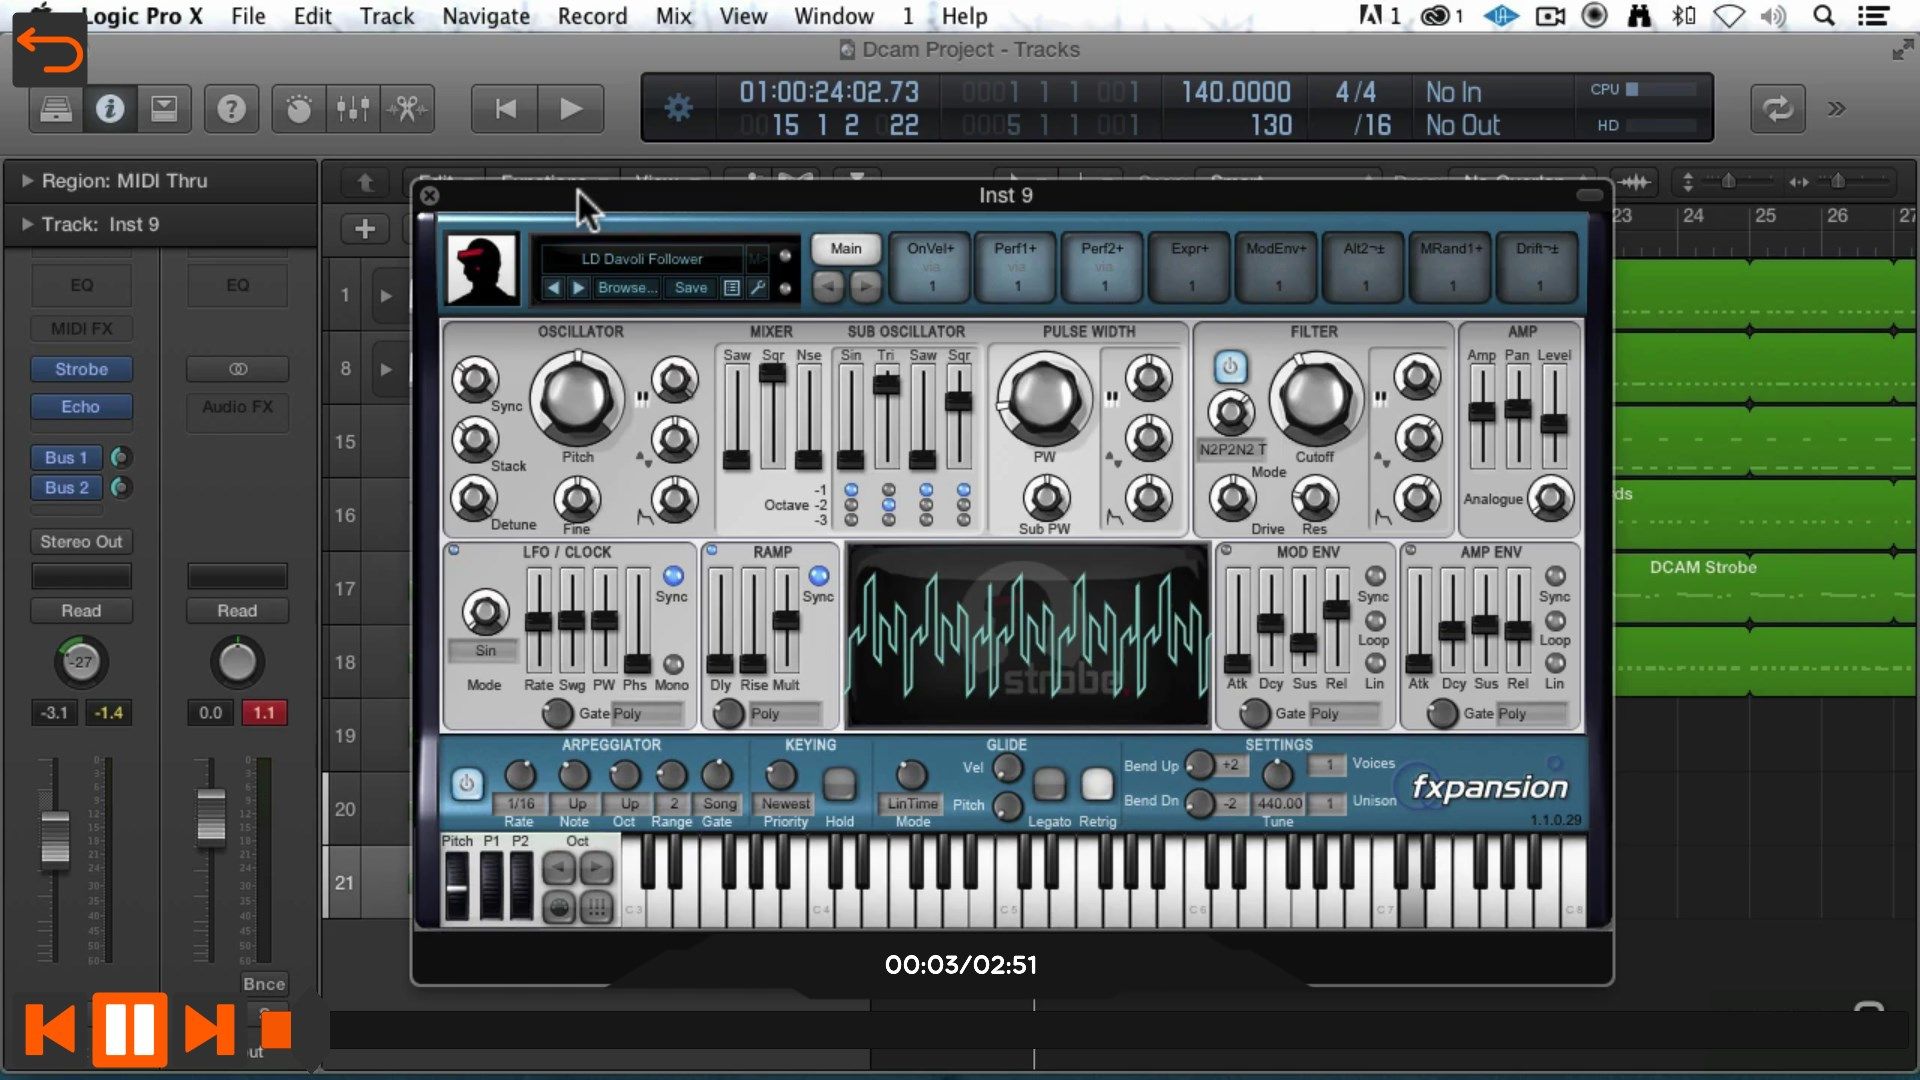Open the Library panel icon
The height and width of the screenshot is (1080, 1920).
[x=56, y=108]
